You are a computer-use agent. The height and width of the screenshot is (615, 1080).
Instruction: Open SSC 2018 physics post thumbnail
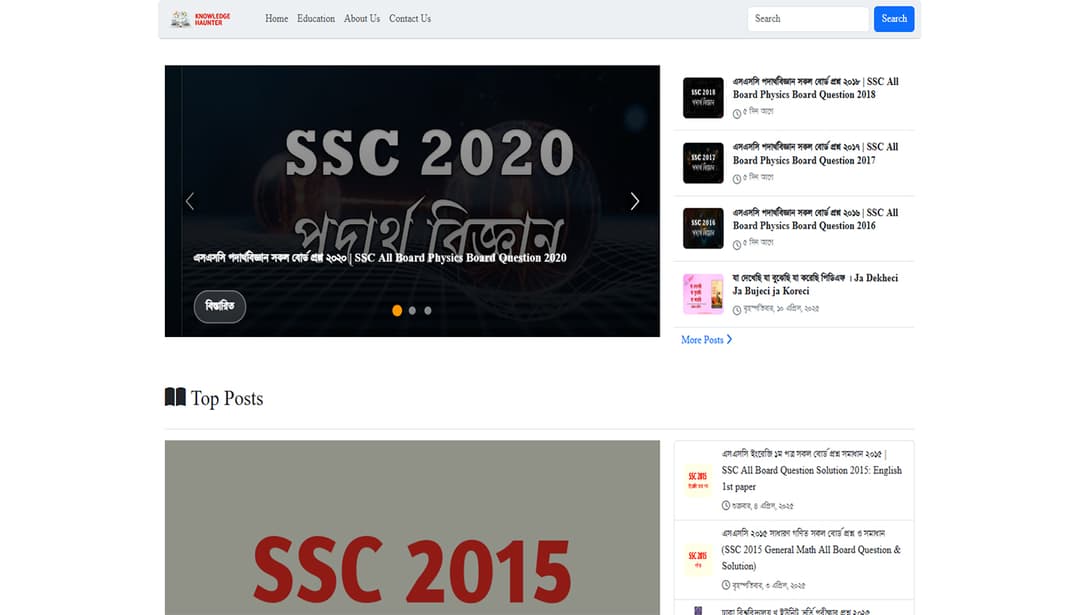703,97
